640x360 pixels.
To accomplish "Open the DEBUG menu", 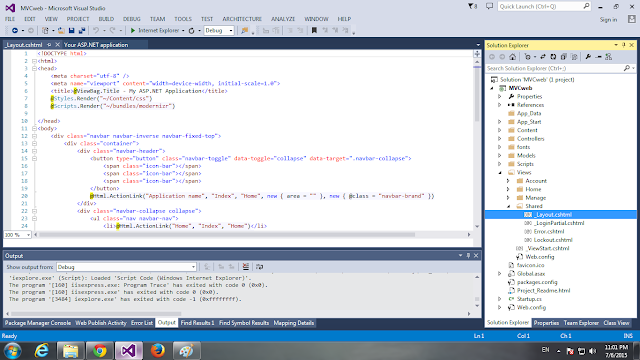I will tap(131, 19).
